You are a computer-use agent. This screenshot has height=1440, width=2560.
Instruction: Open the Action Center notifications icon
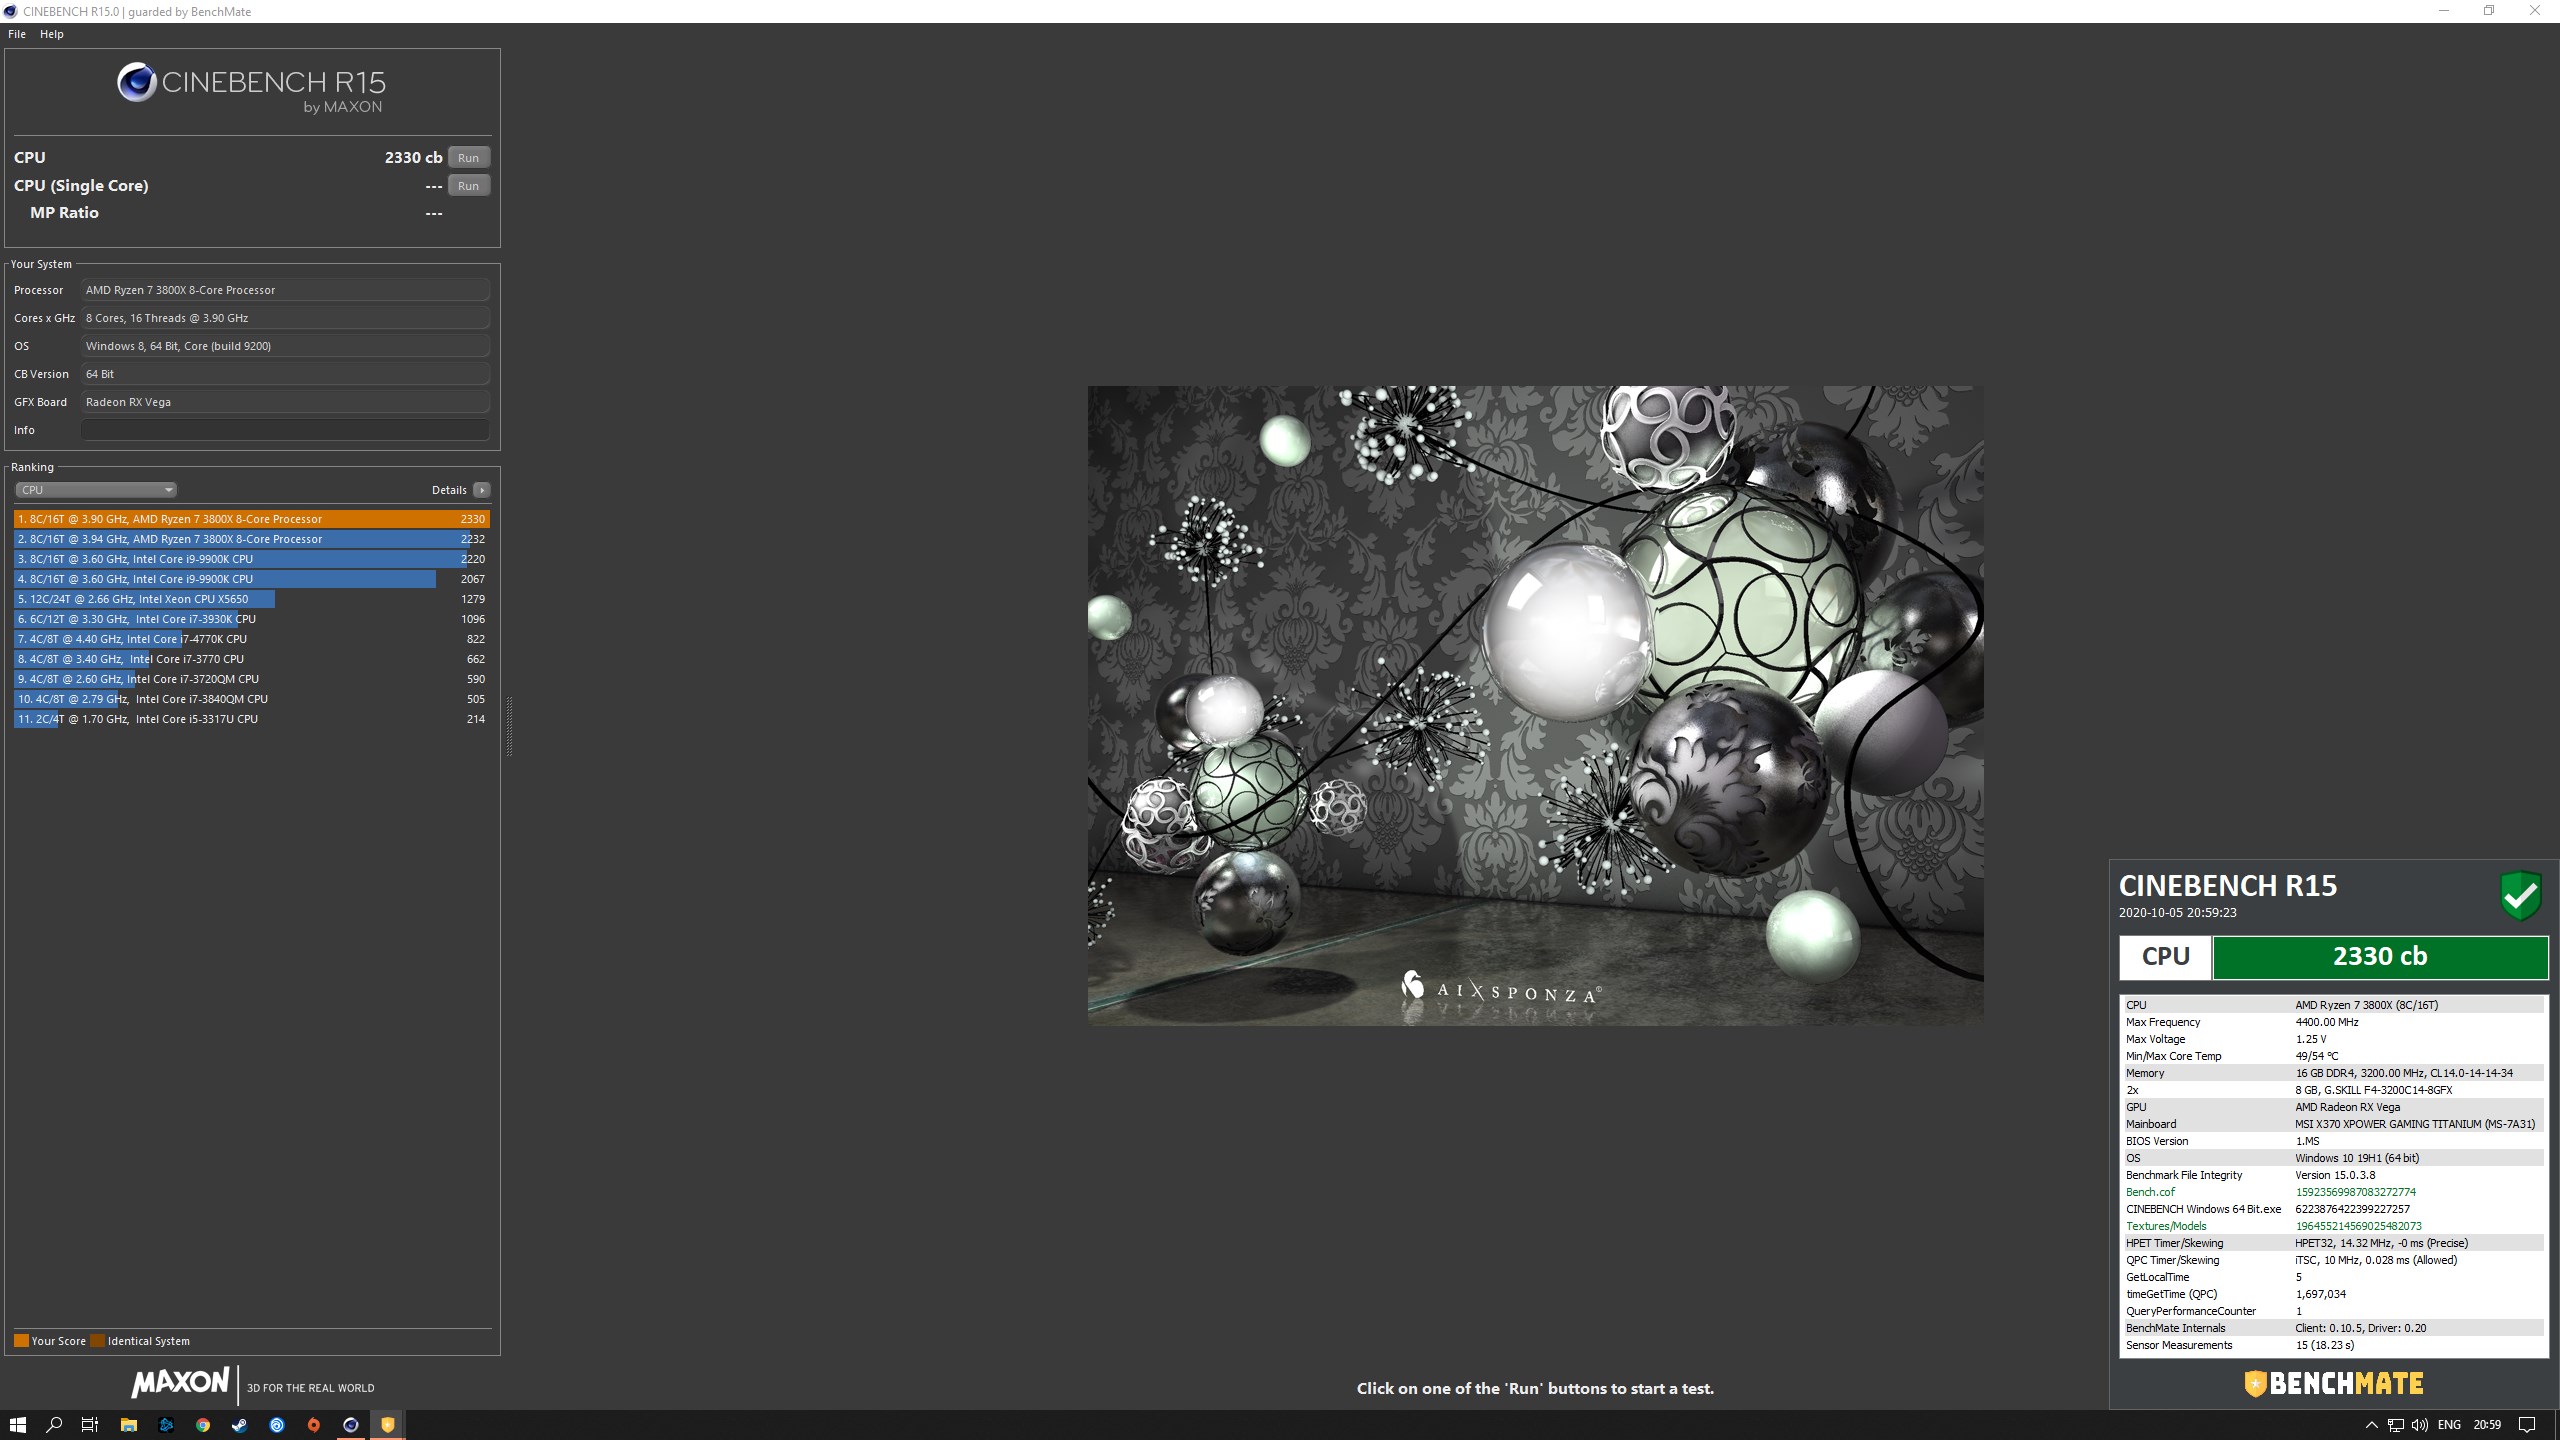point(2527,1425)
